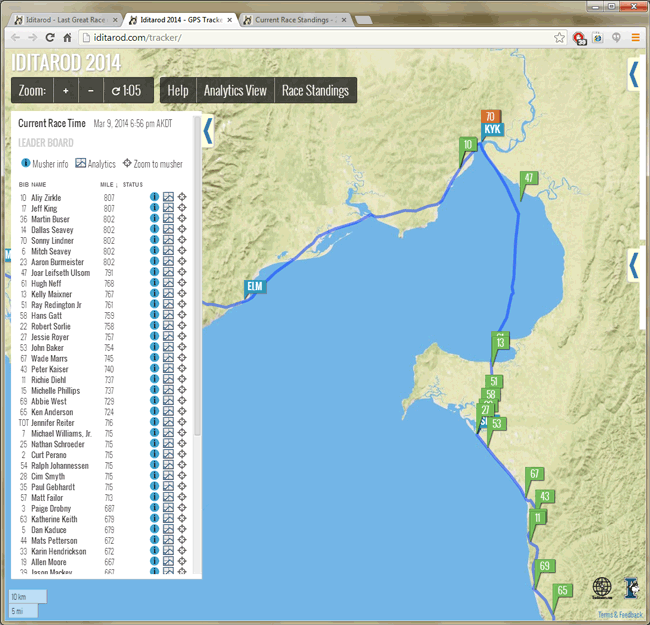Zoom to musher Peter Kaiser
The image size is (650, 625).
tap(182, 368)
